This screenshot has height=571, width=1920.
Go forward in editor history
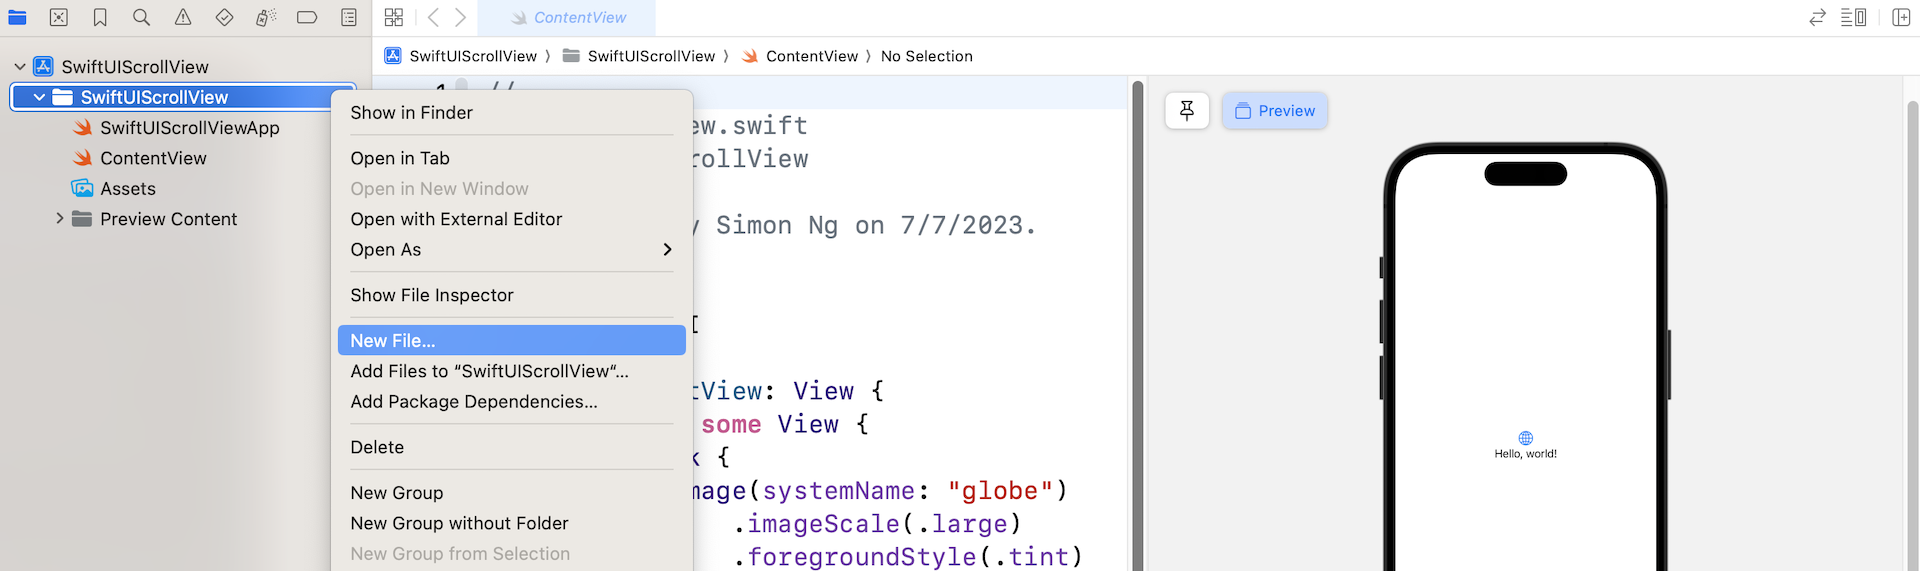point(460,17)
